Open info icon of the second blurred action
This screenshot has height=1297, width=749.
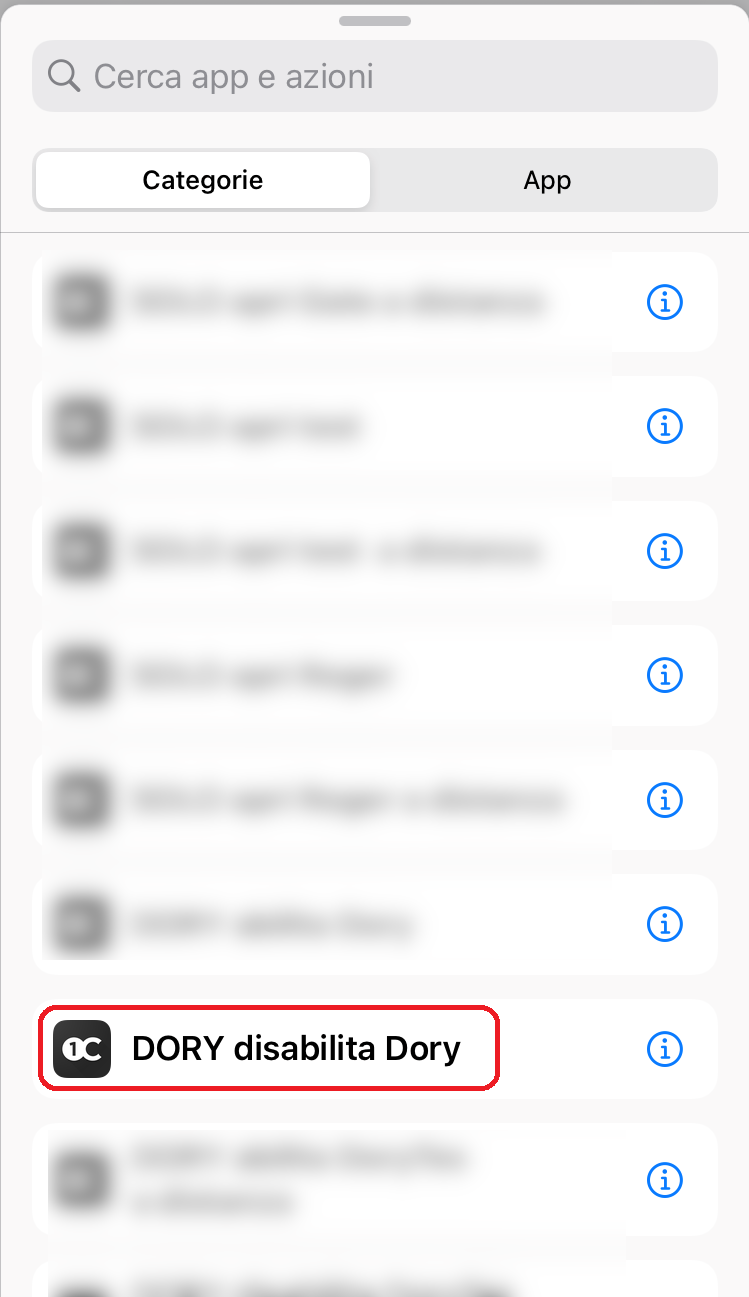pos(664,426)
